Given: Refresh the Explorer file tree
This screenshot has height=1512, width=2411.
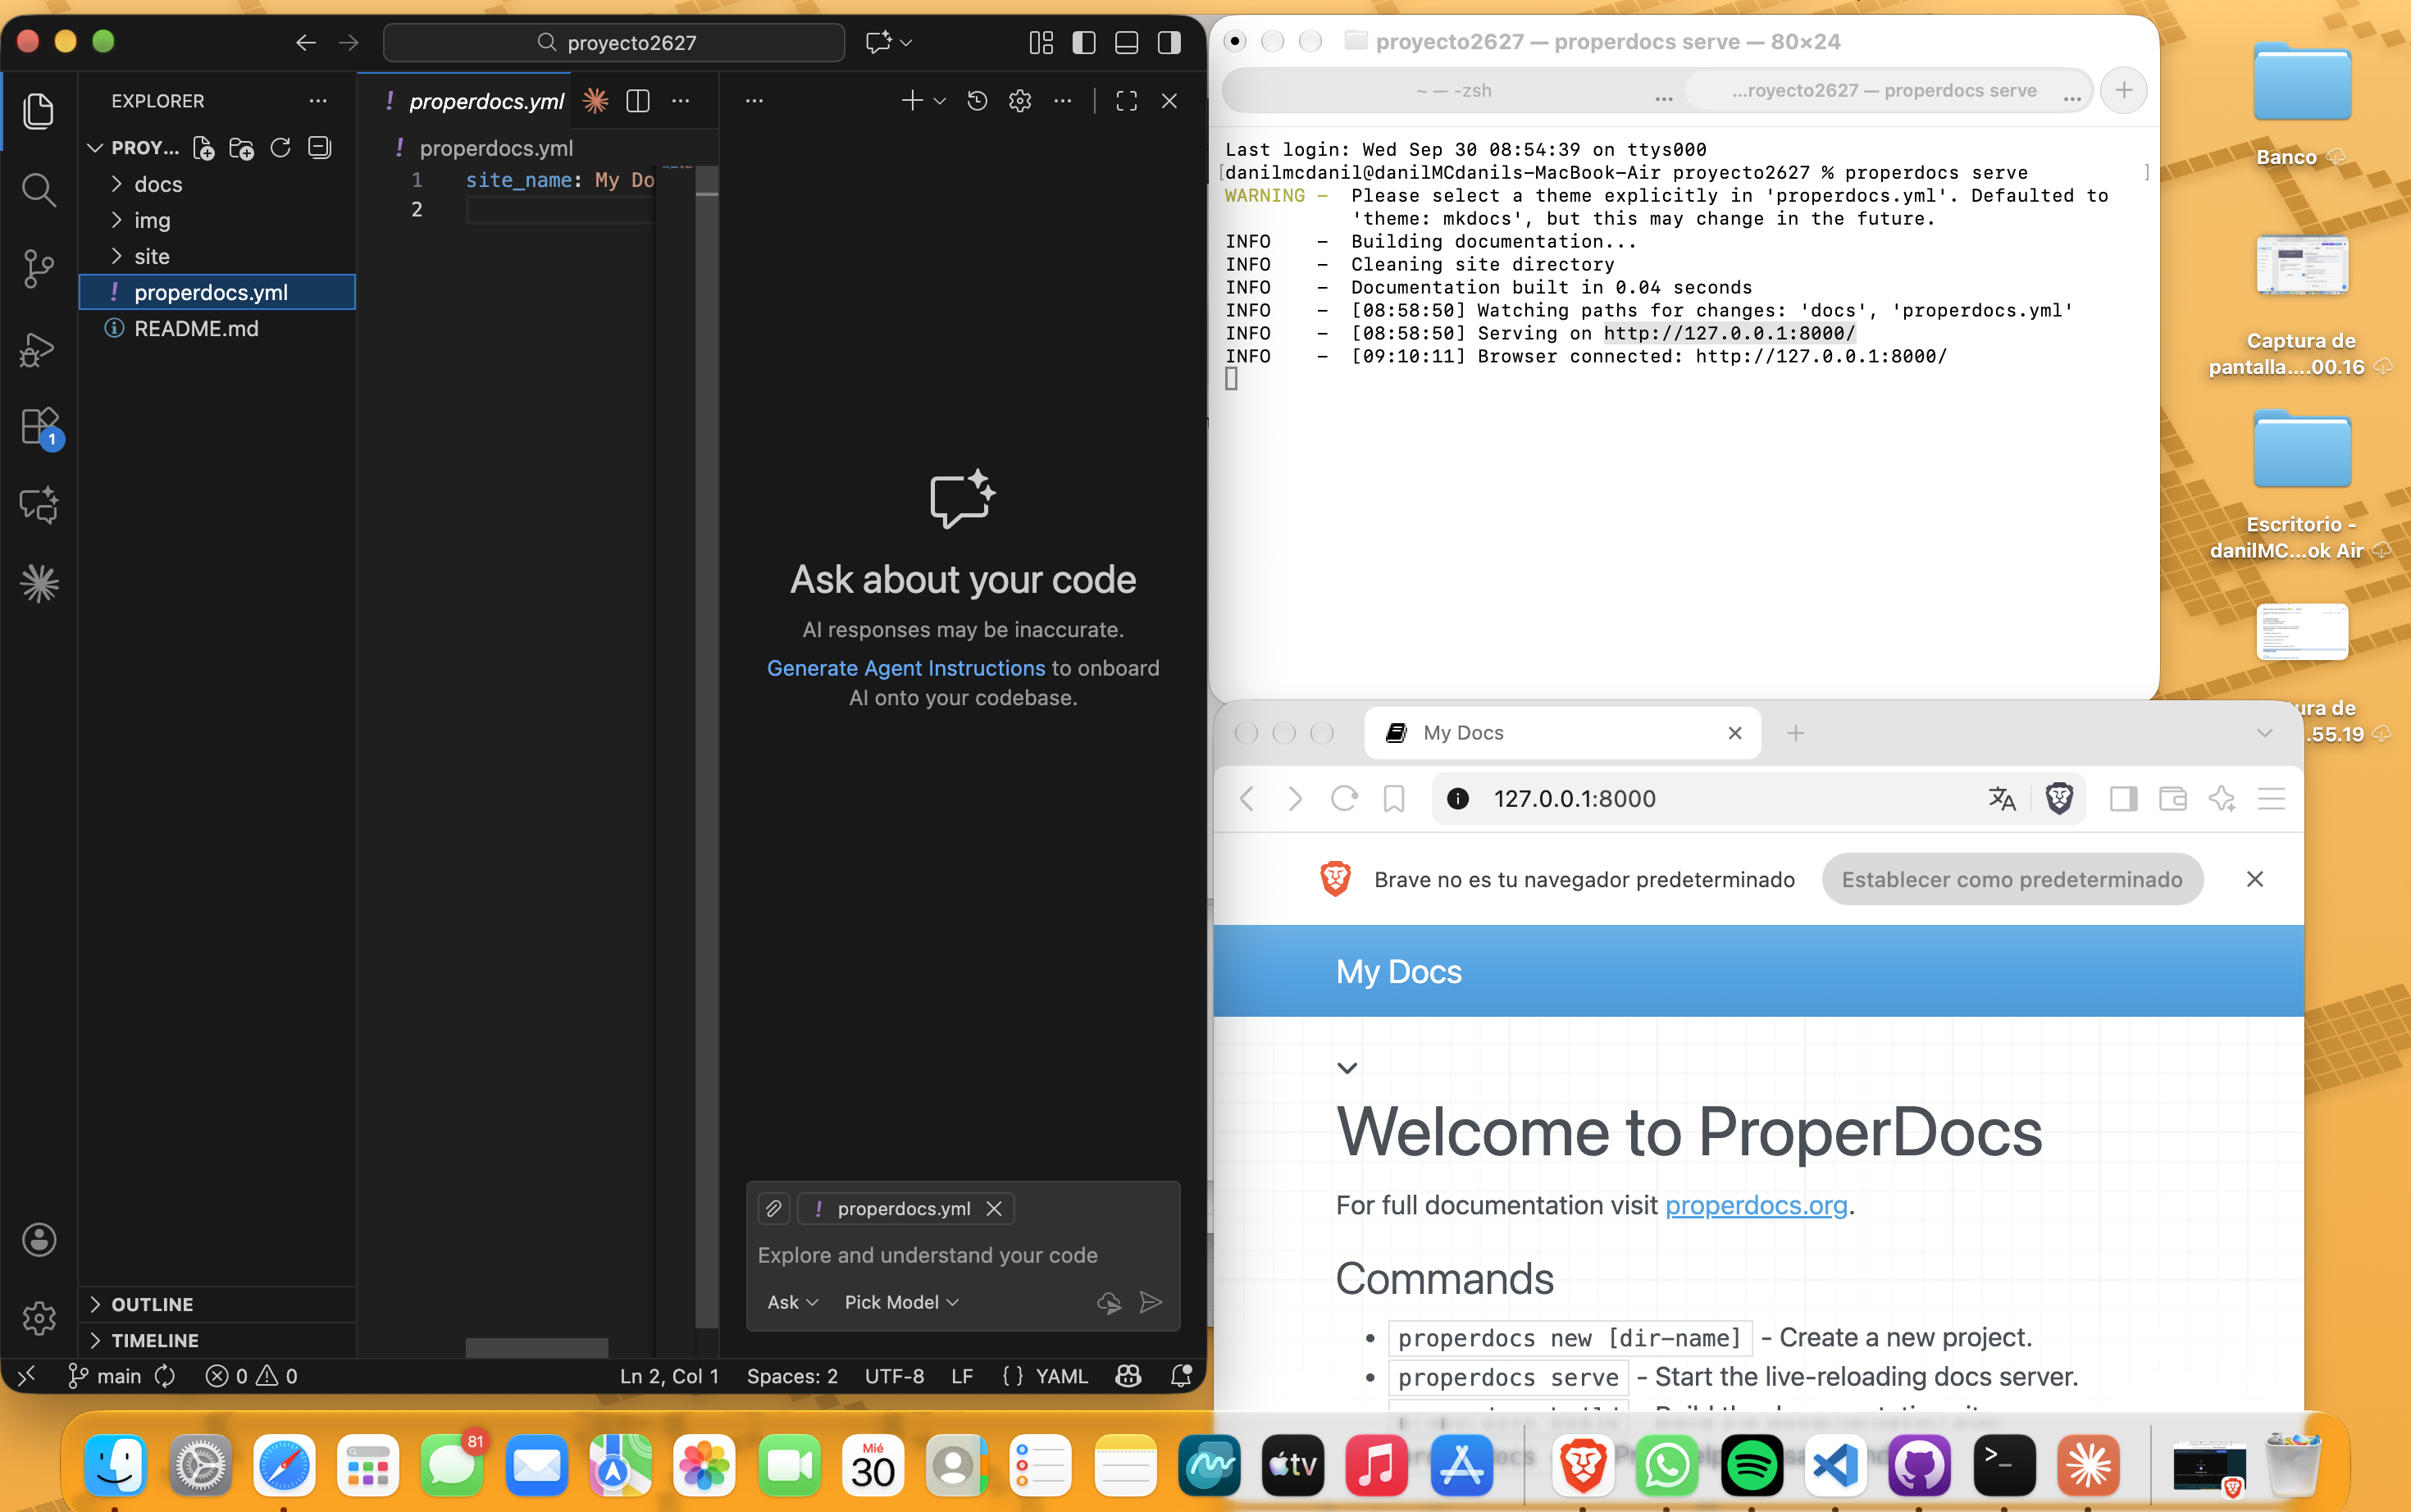Looking at the screenshot, I should pos(281,148).
